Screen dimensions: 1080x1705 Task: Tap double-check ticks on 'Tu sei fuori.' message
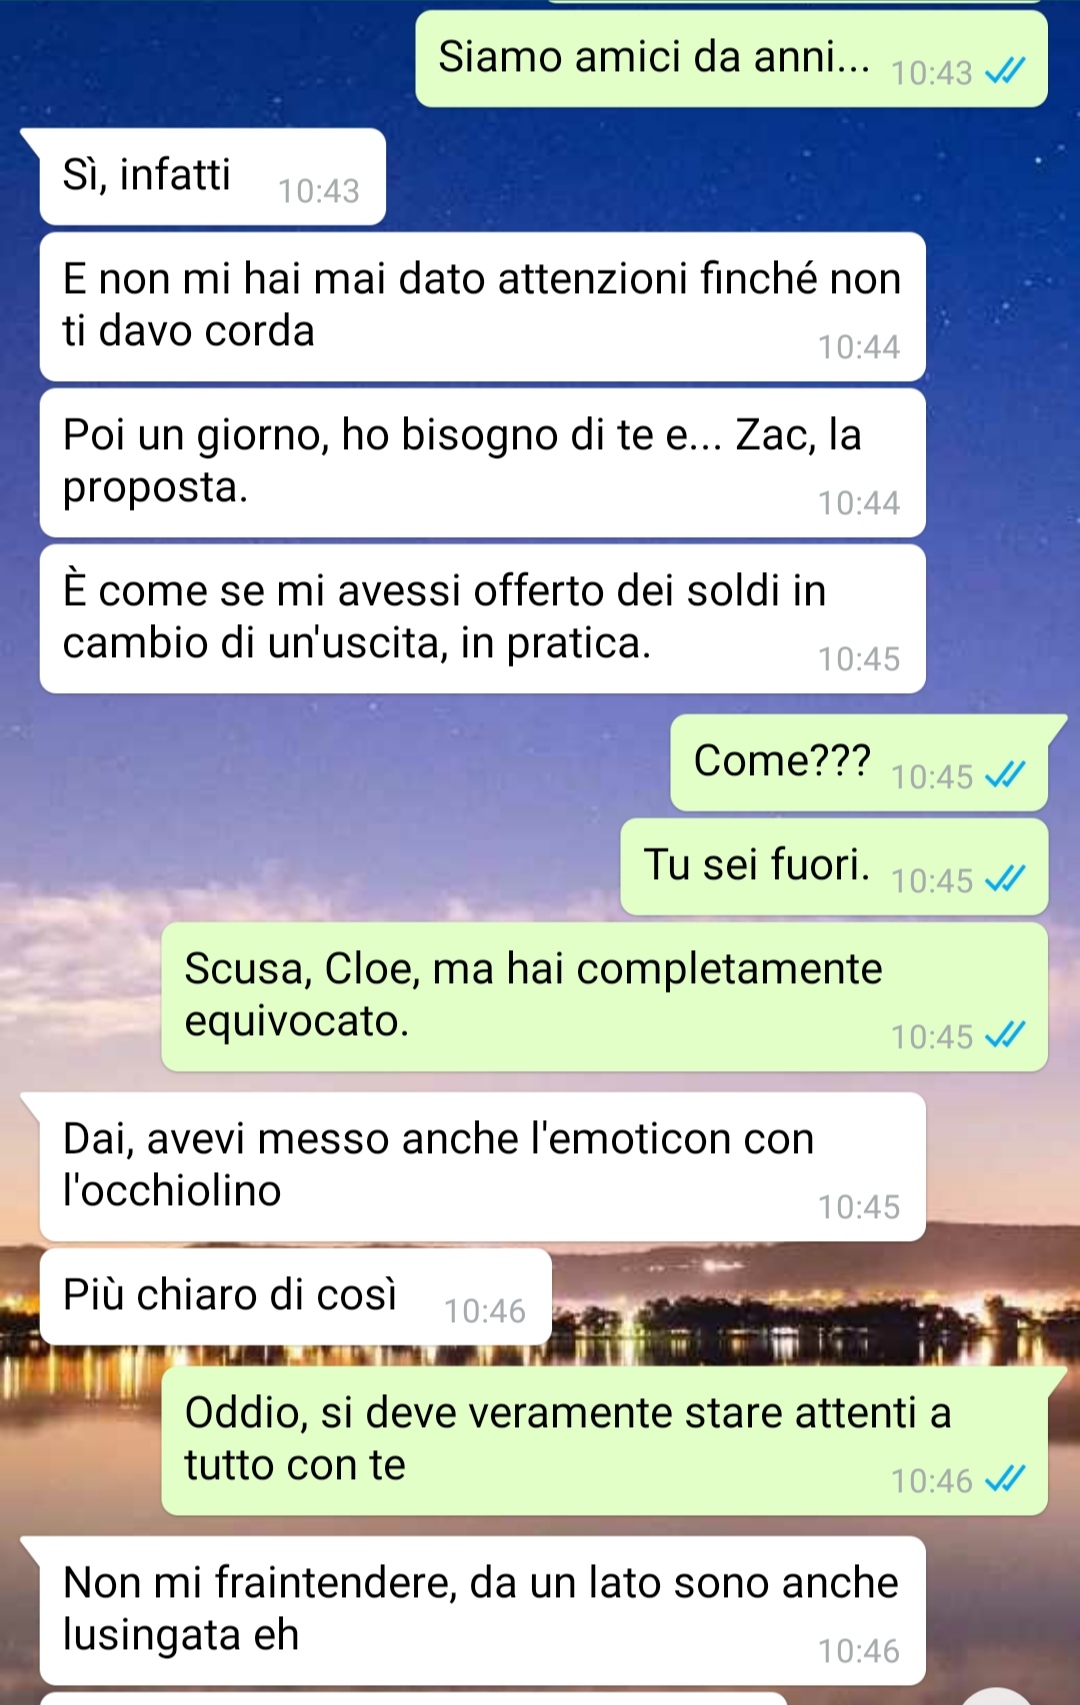click(1005, 879)
